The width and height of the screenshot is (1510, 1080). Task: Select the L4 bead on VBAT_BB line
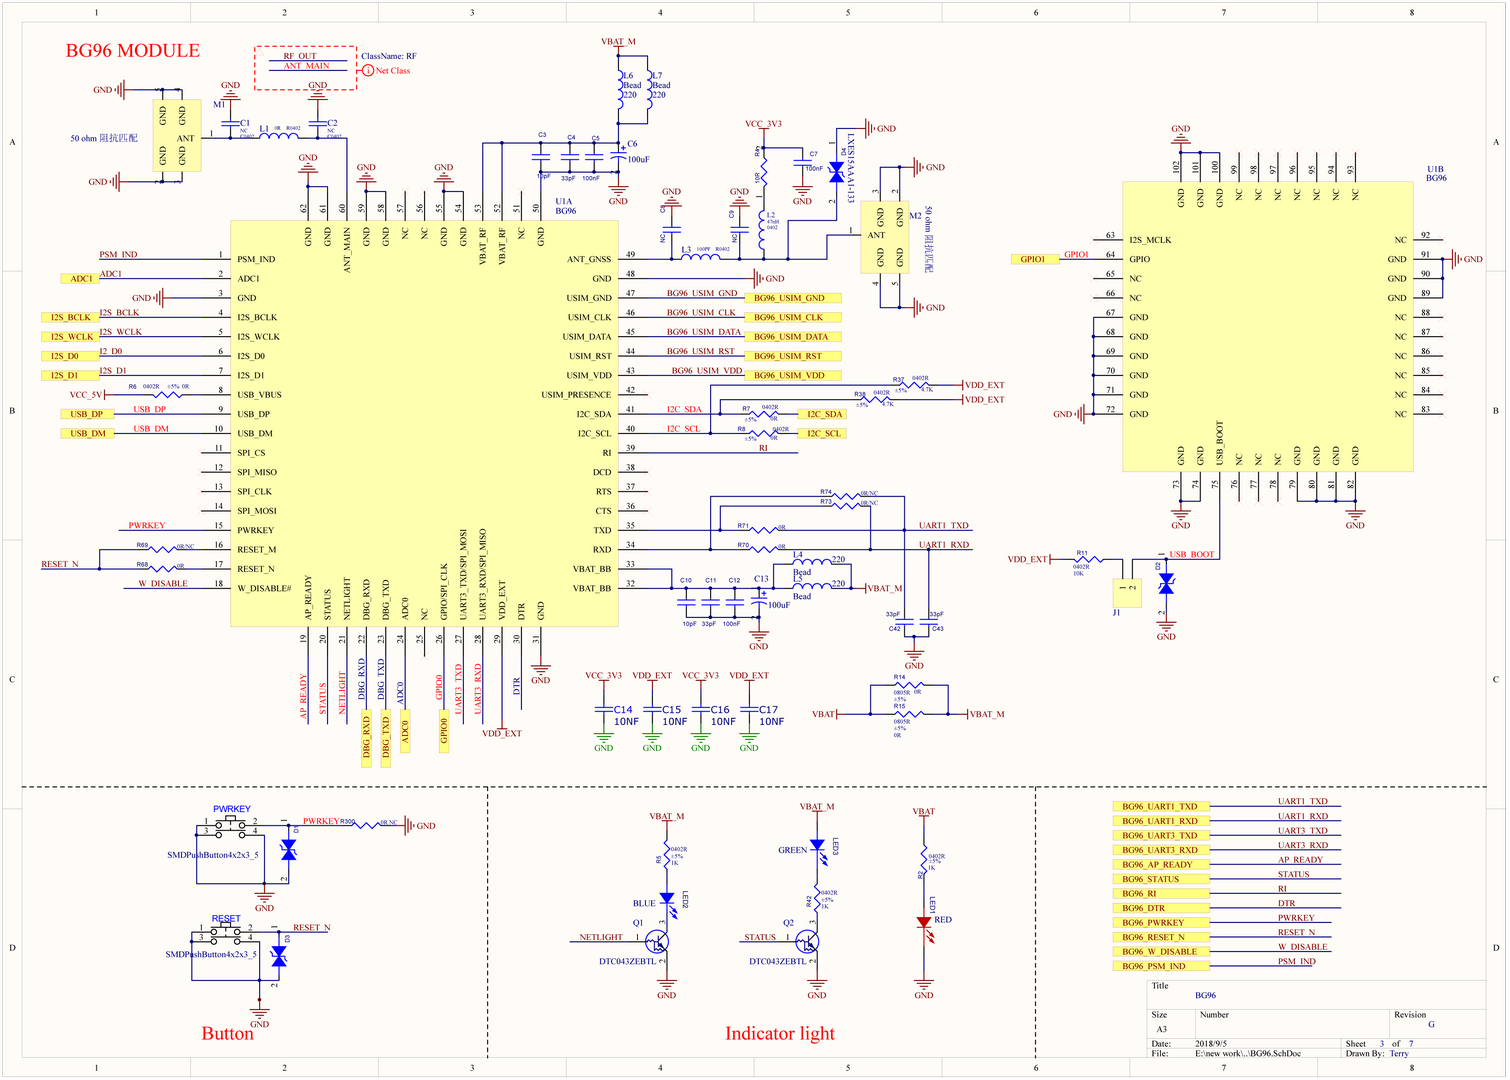click(x=812, y=562)
